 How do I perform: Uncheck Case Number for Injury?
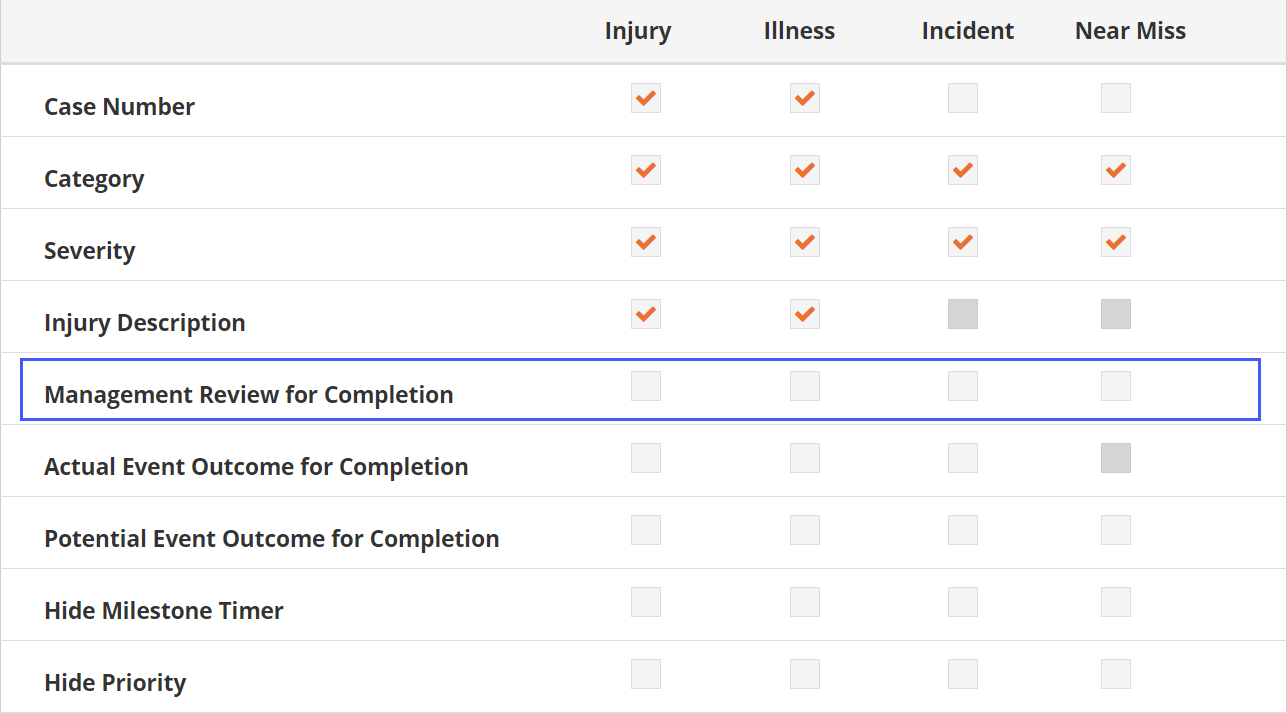pos(646,98)
